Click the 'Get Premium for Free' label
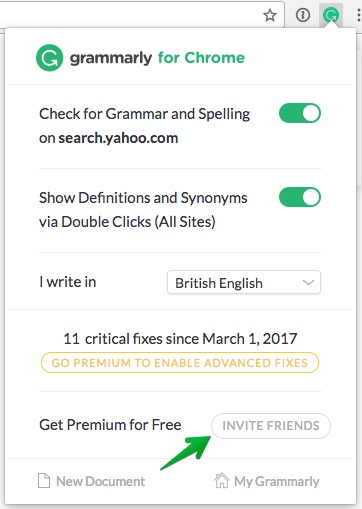The width and height of the screenshot is (362, 509). pos(110,425)
